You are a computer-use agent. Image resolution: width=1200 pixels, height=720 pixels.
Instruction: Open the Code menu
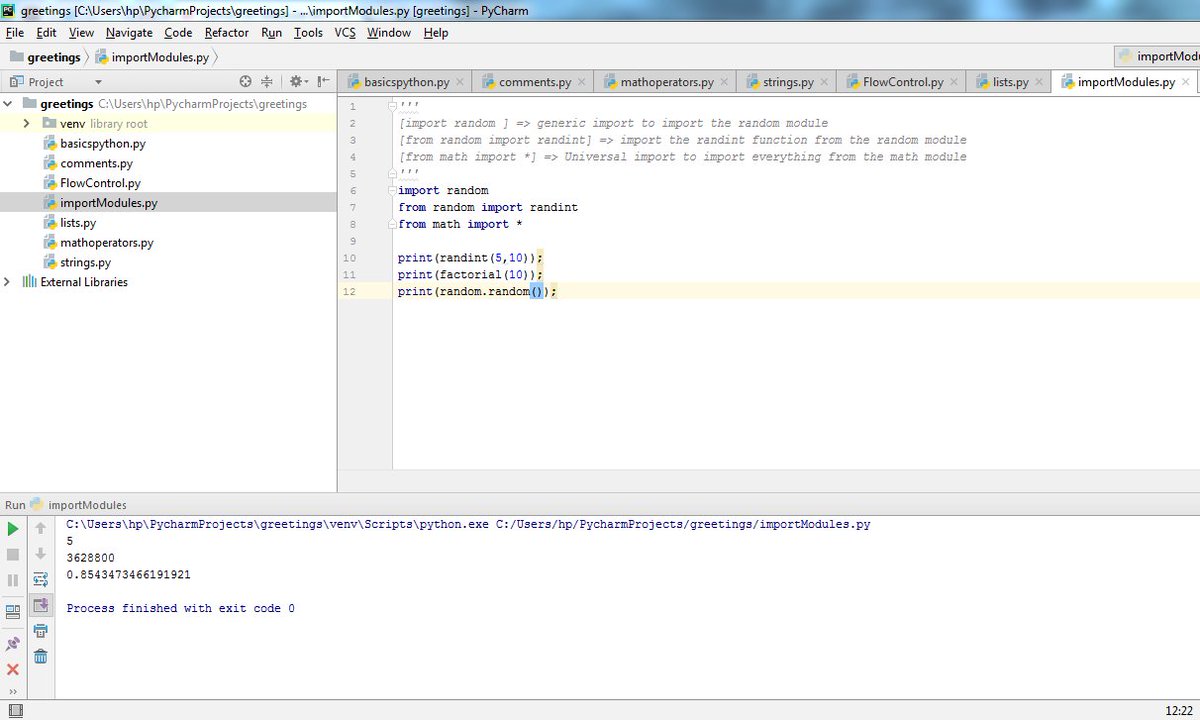[x=178, y=33]
